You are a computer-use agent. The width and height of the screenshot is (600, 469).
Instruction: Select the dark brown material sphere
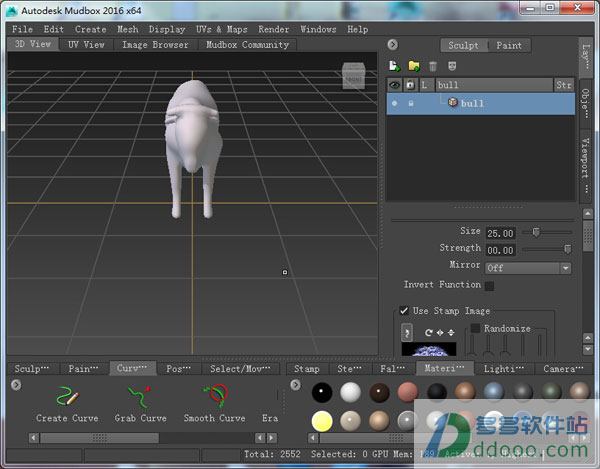tap(379, 392)
